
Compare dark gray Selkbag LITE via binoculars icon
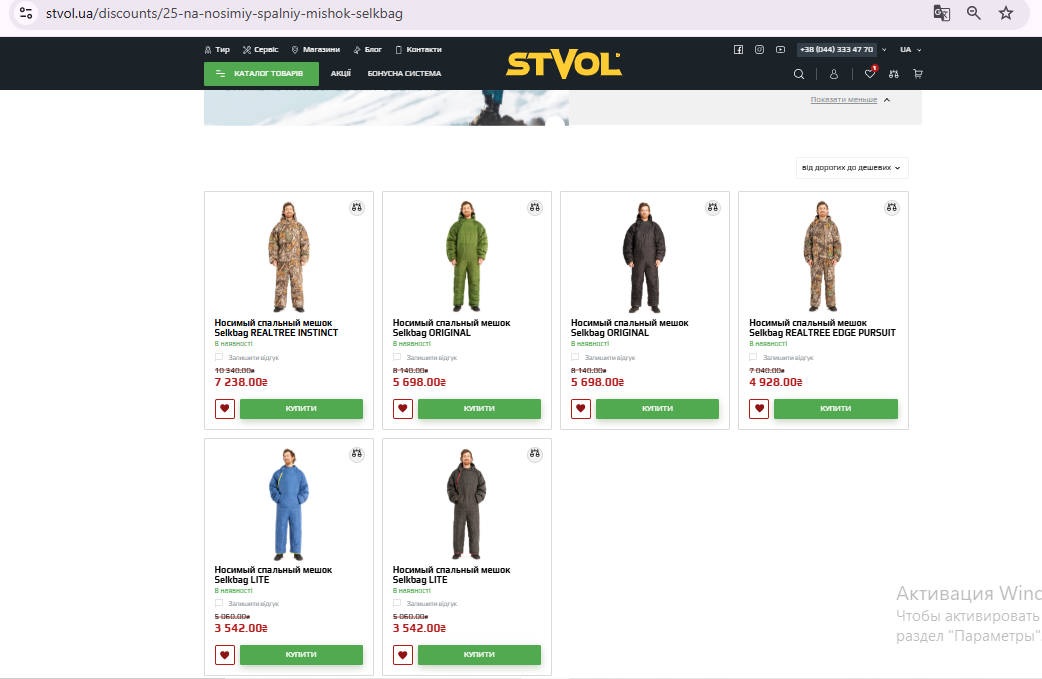(x=535, y=454)
